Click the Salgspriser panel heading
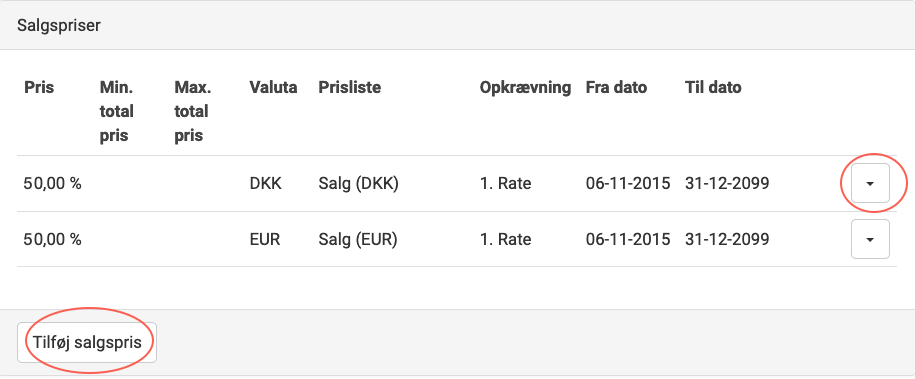The height and width of the screenshot is (379, 915). click(58, 26)
